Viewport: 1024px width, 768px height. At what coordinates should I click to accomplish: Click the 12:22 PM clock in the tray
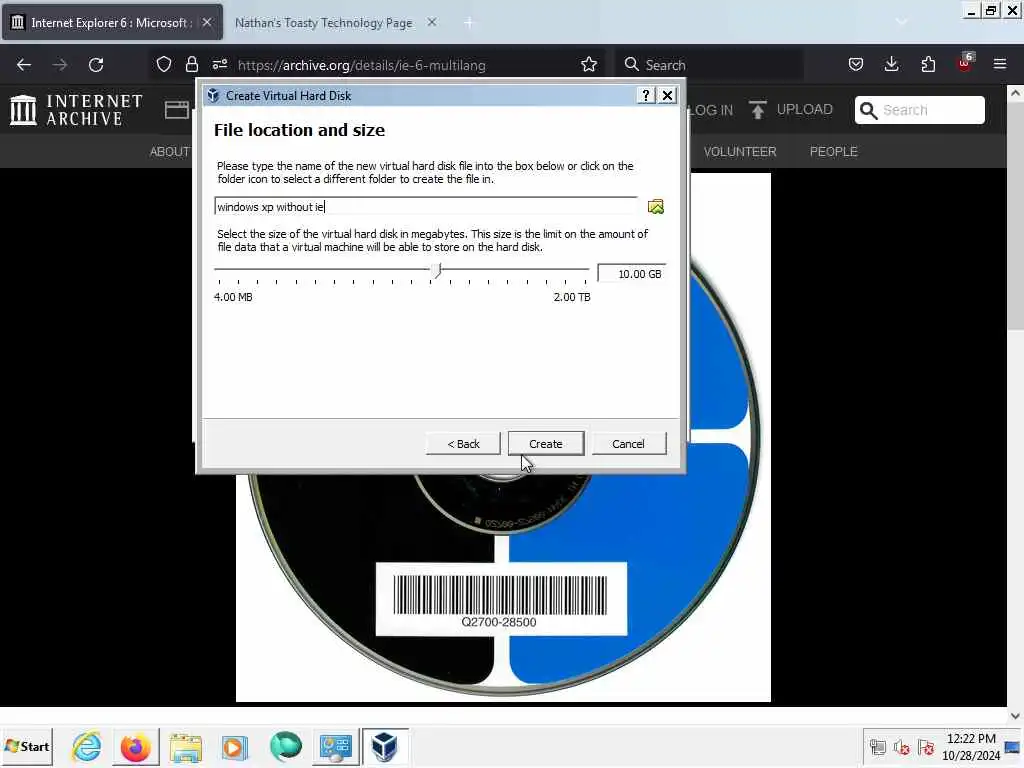[x=970, y=739]
